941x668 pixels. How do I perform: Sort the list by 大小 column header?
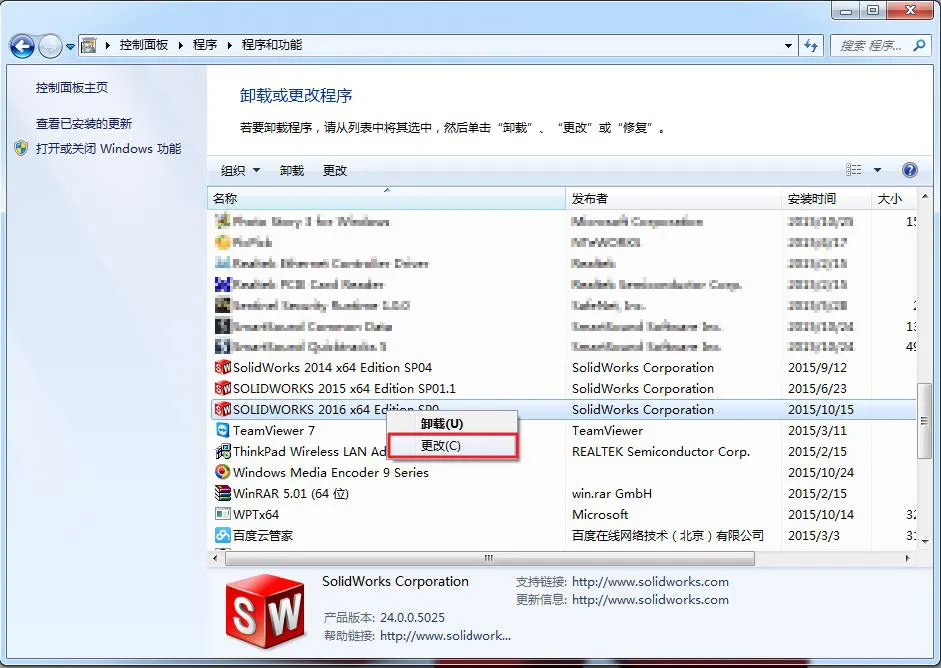[894, 199]
